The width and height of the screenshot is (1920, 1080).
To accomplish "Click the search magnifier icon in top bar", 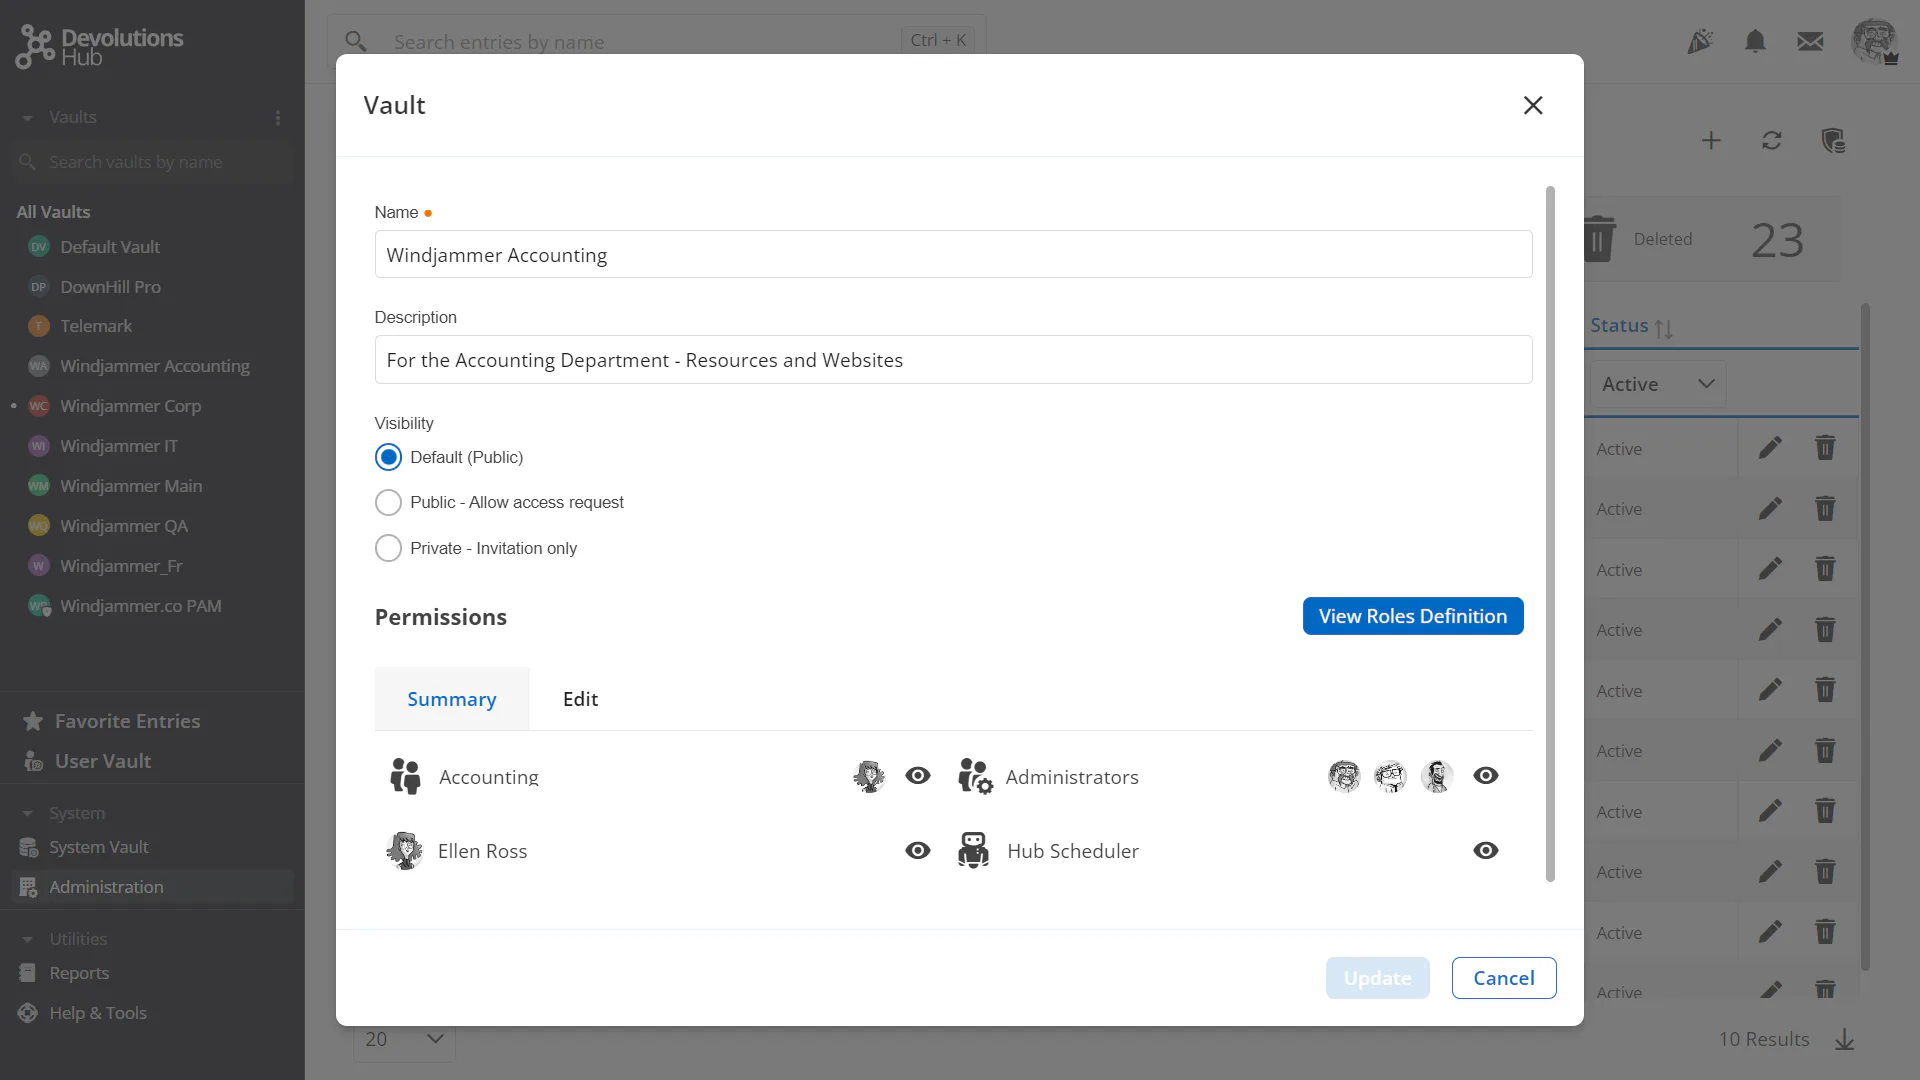I will tap(356, 41).
